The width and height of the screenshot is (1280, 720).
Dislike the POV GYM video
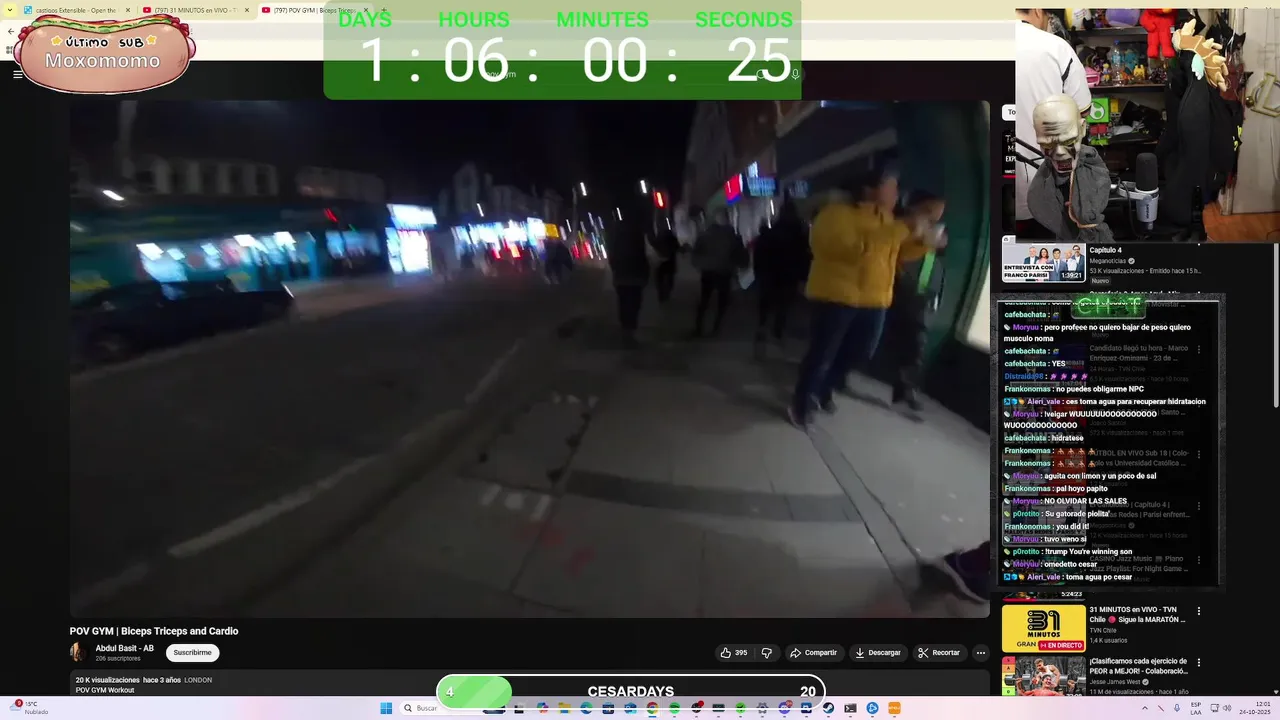click(x=767, y=652)
